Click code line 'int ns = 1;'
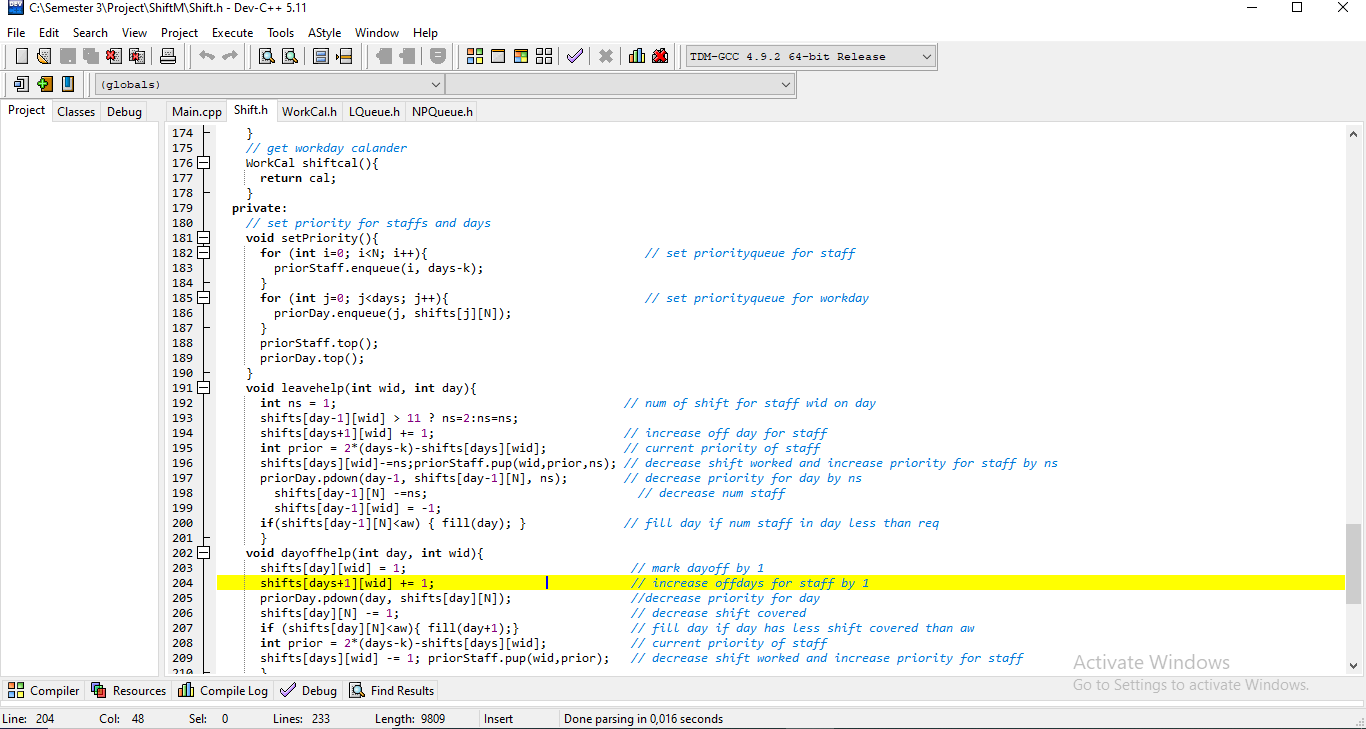 298,403
